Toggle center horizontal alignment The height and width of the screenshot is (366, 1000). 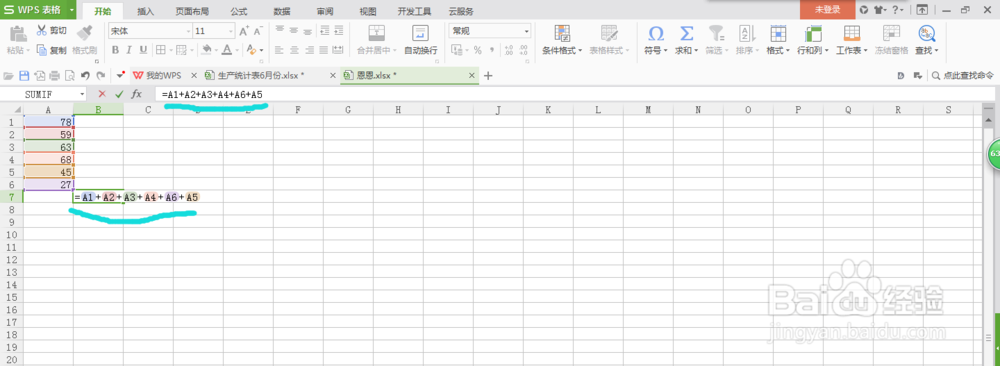tap(294, 50)
